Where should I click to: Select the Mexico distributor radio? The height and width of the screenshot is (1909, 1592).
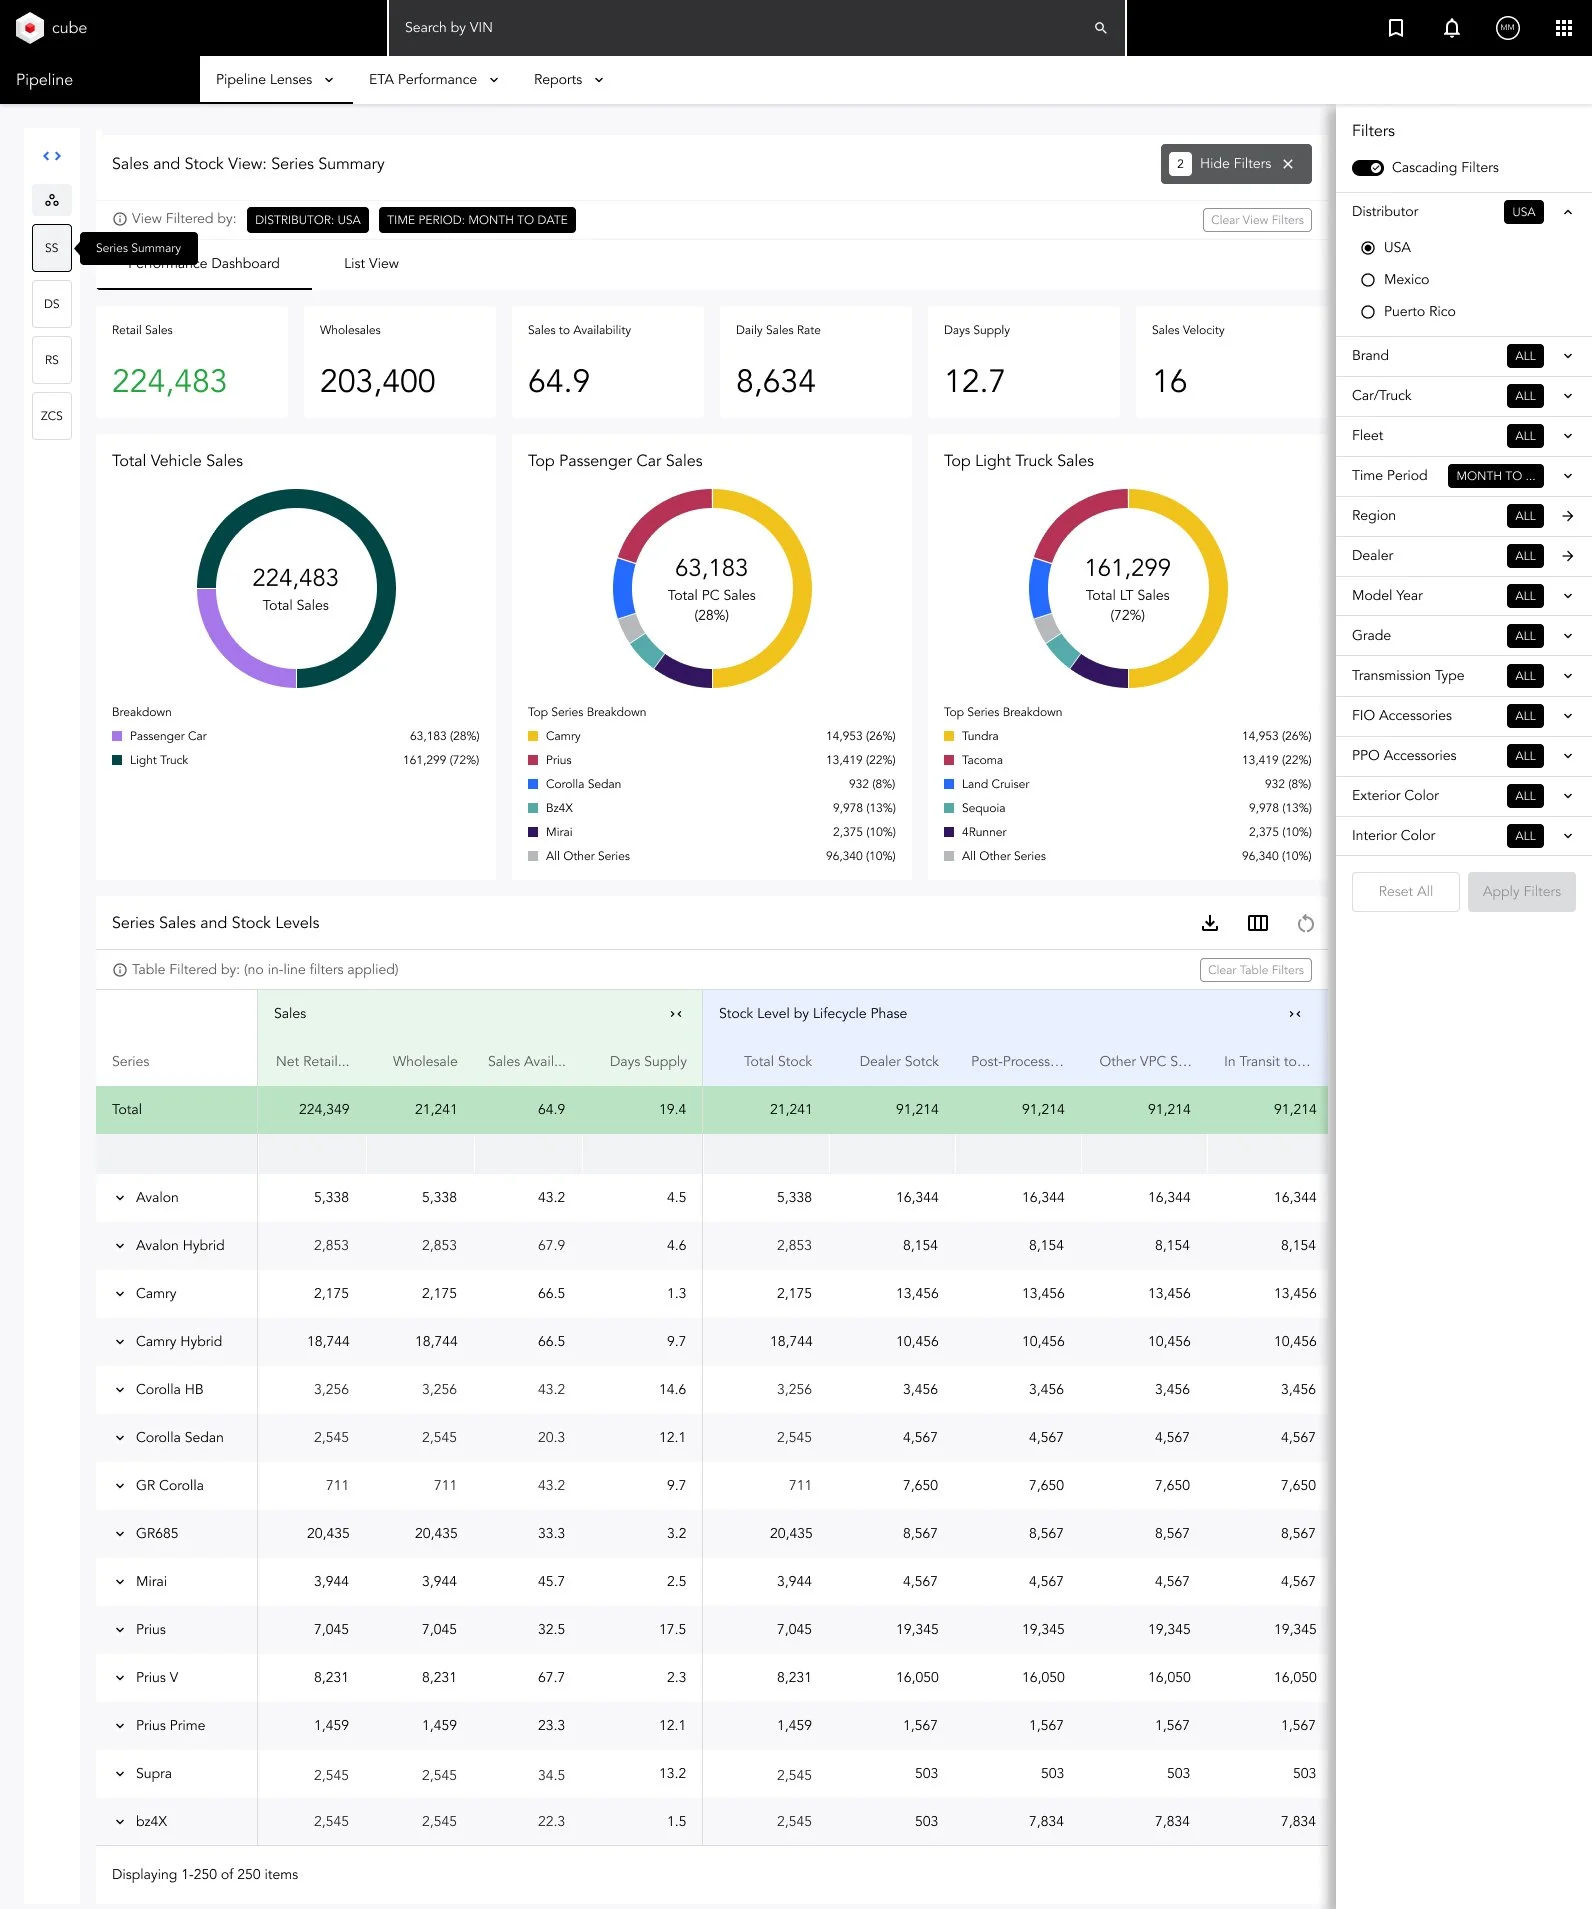pos(1368,280)
